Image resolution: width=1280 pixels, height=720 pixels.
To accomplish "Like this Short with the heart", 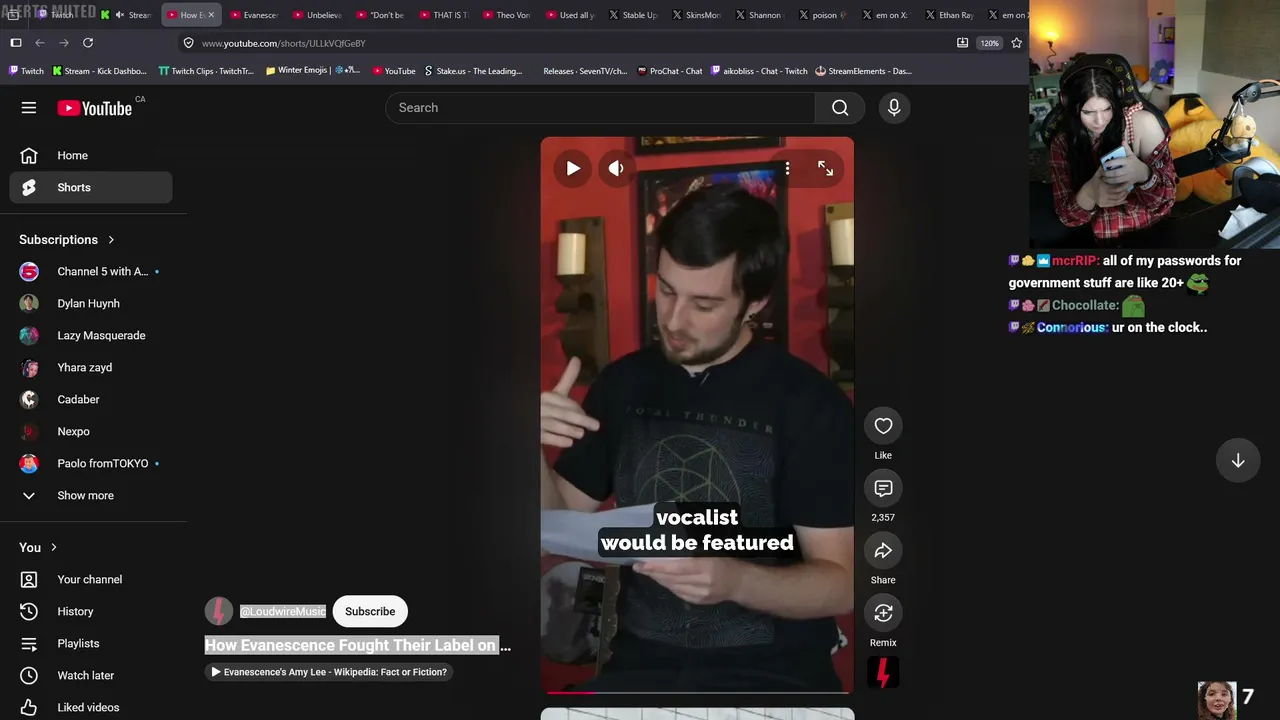I will [883, 426].
